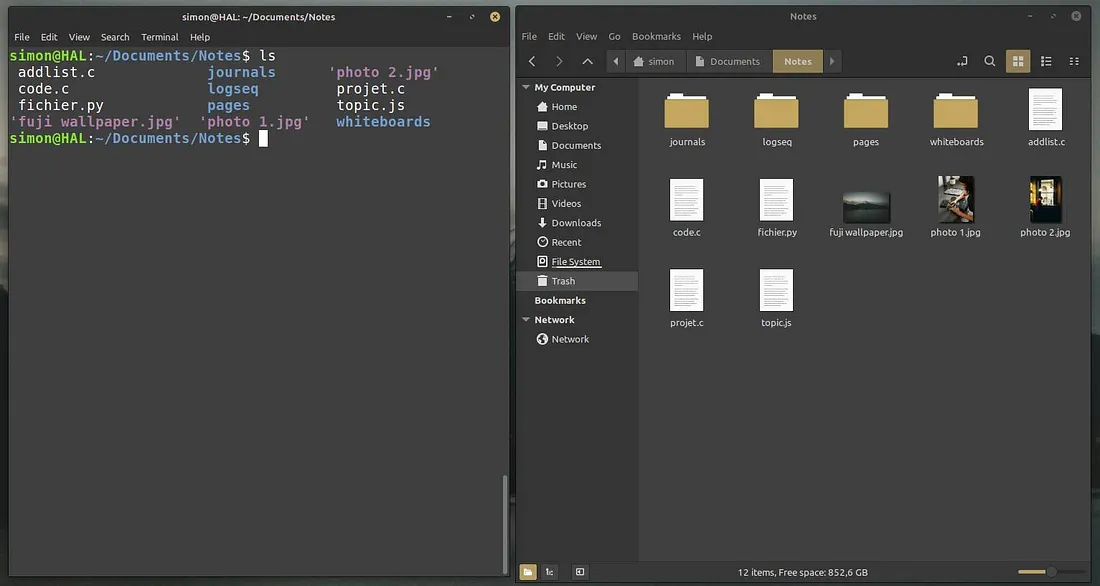
Task: Open Videos in the sidebar
Action: (x=577, y=204)
